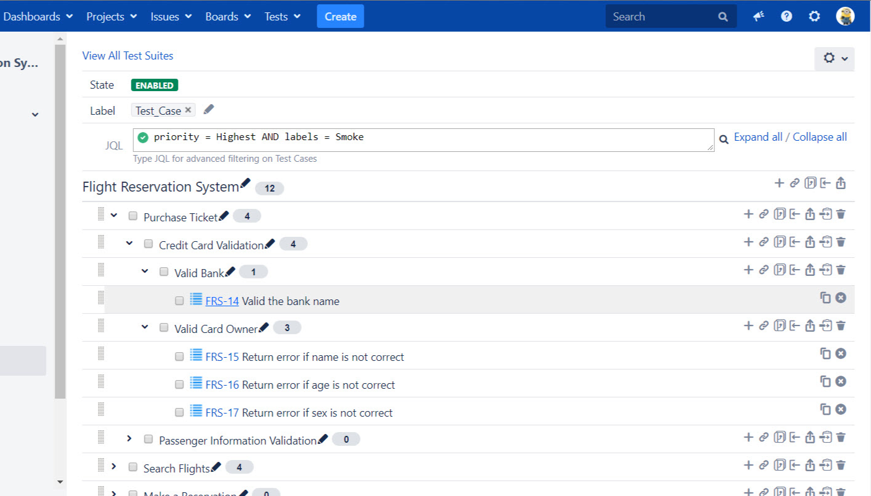
Task: Check the Valid Card Owner checkbox
Action: point(164,328)
